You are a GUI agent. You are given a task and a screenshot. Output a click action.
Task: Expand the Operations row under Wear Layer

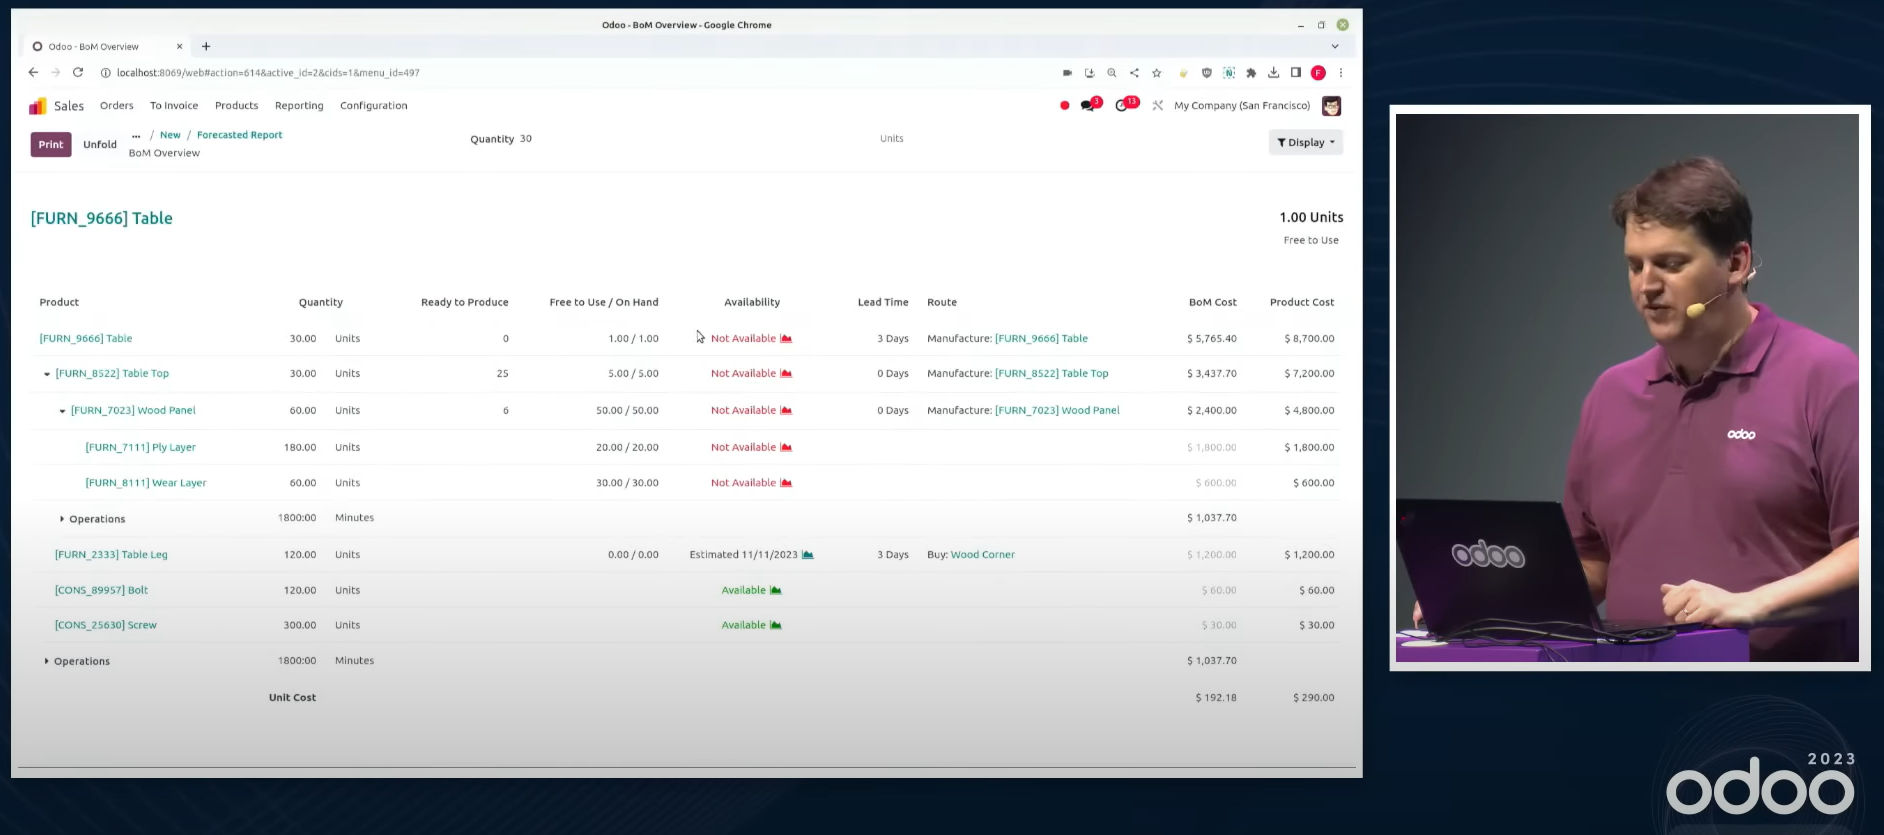click(62, 519)
